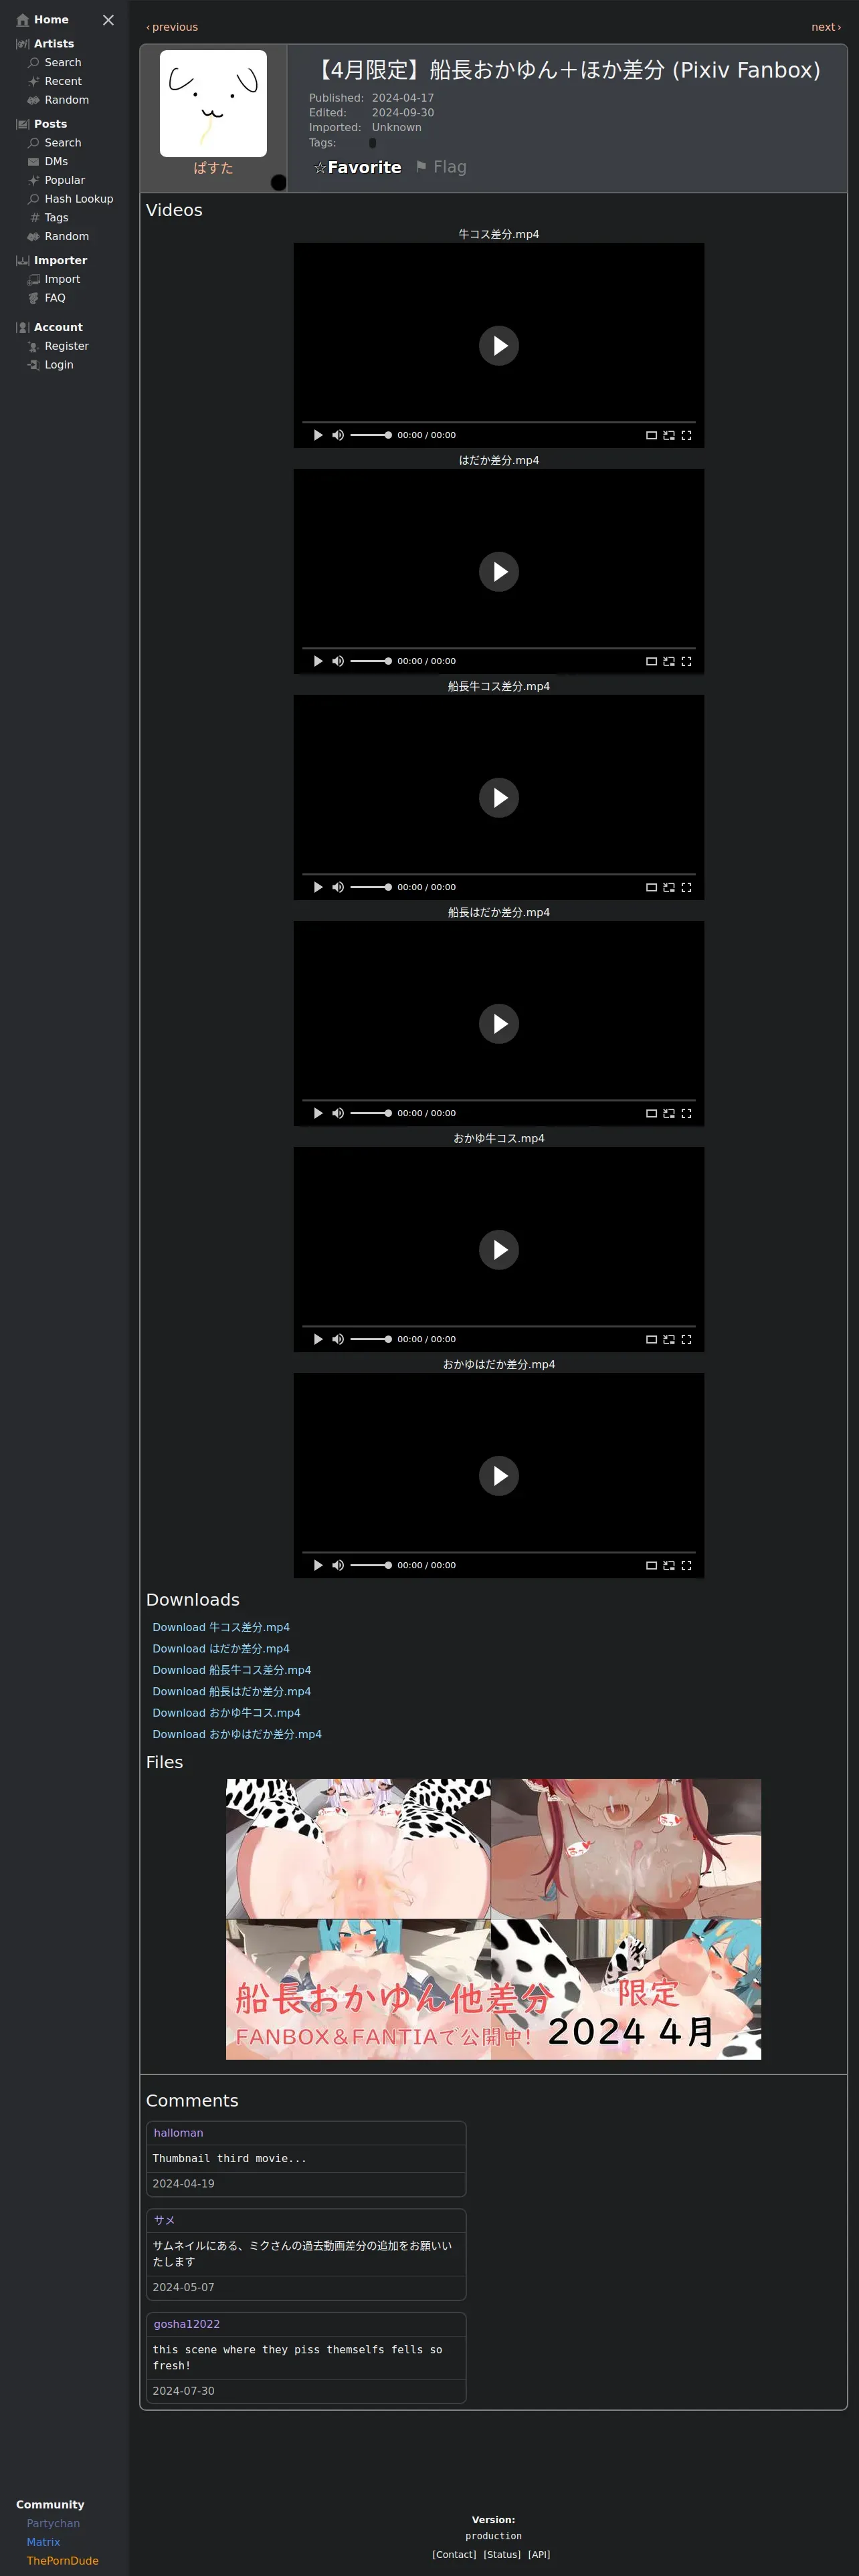Play 船長はだか差分.mp4 with the center play button

click(x=499, y=1024)
